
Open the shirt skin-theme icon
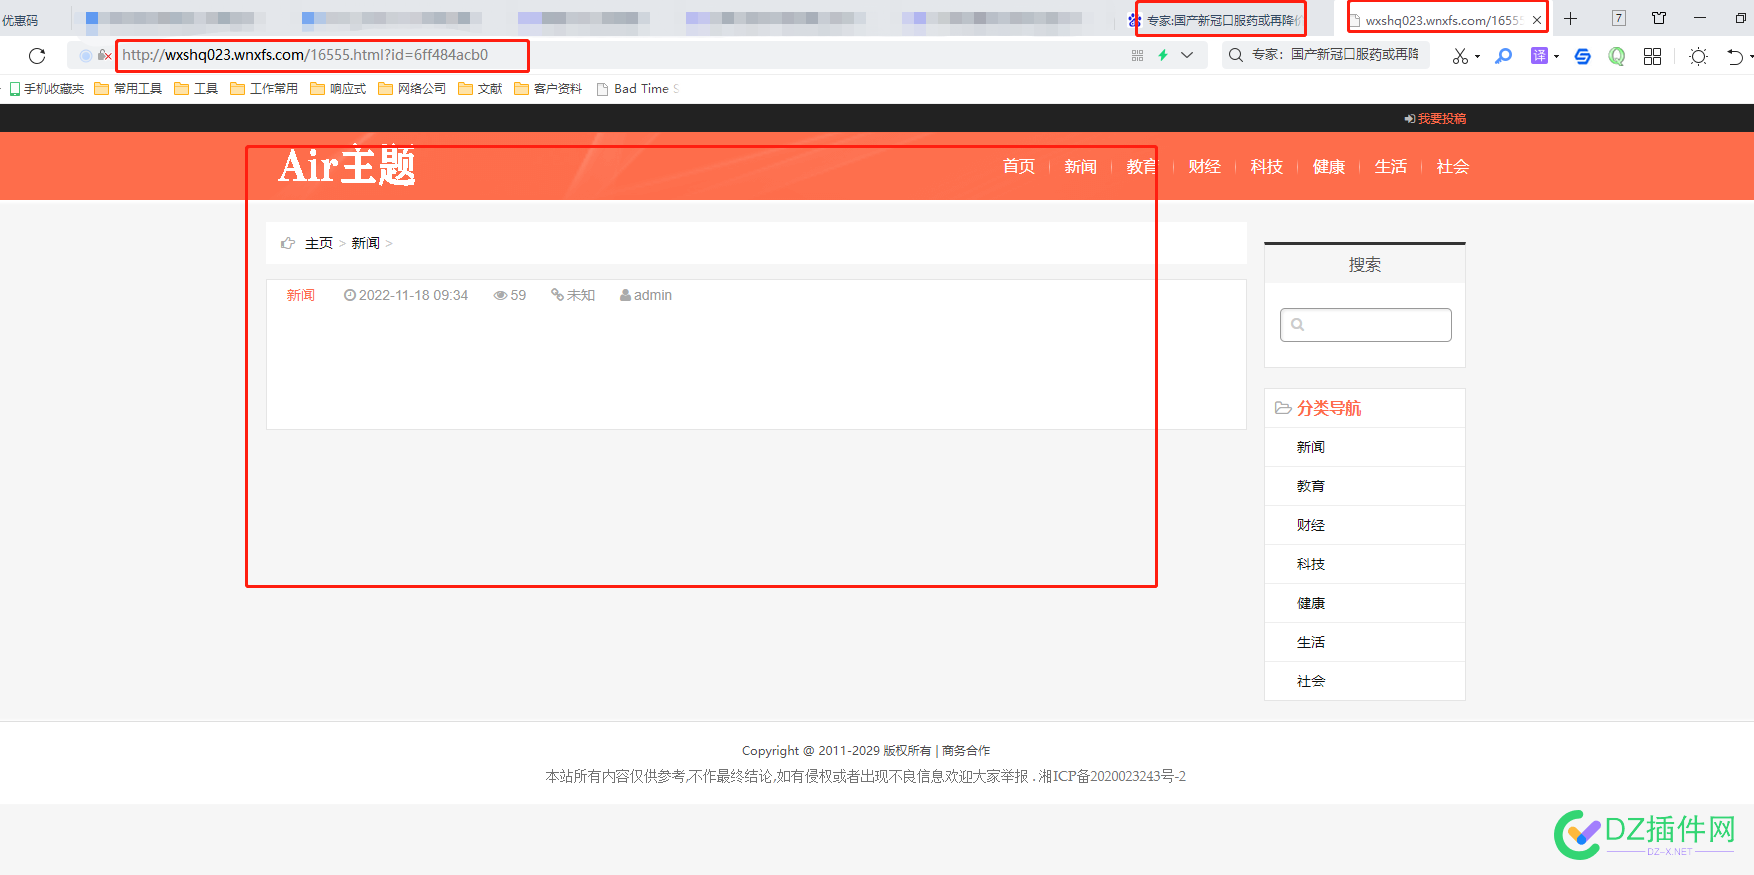(1659, 18)
